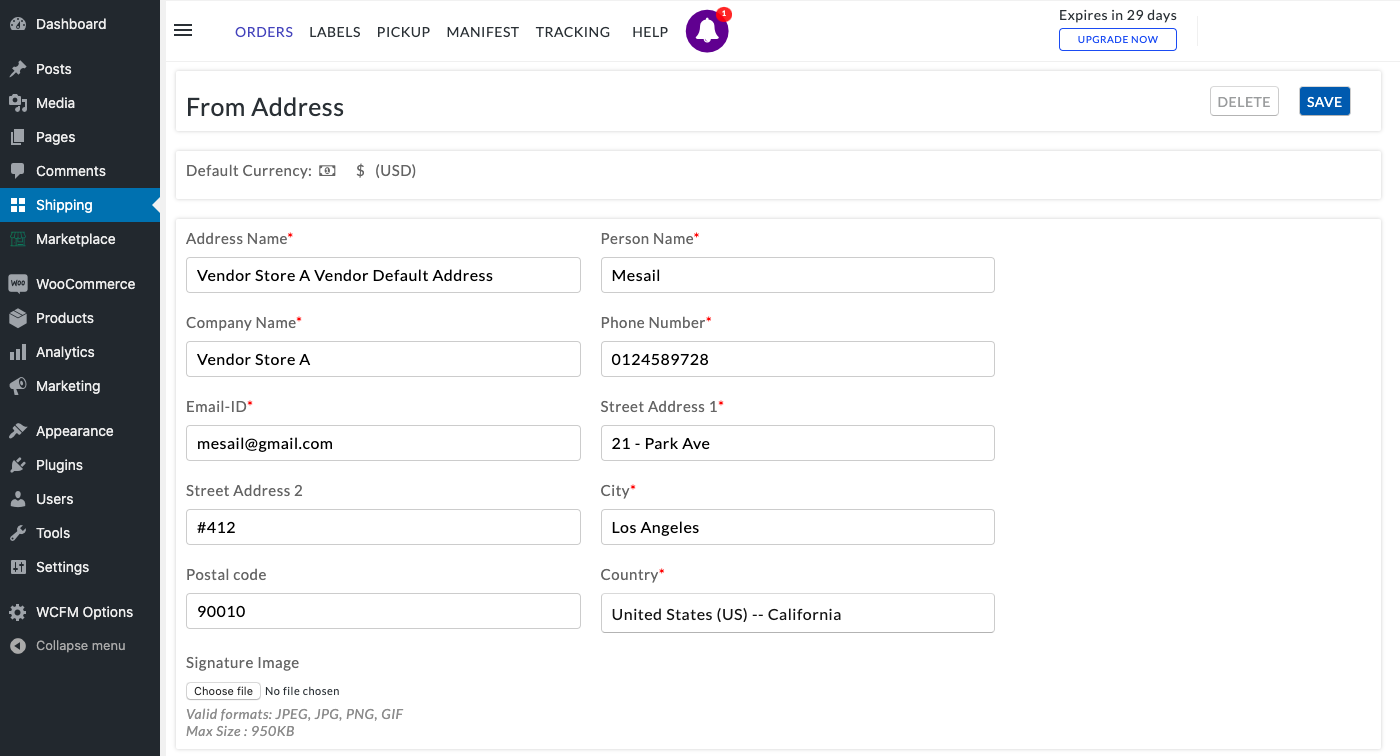Image resolution: width=1400 pixels, height=756 pixels.
Task: Open WooCommerce menu item
Action: [x=80, y=284]
